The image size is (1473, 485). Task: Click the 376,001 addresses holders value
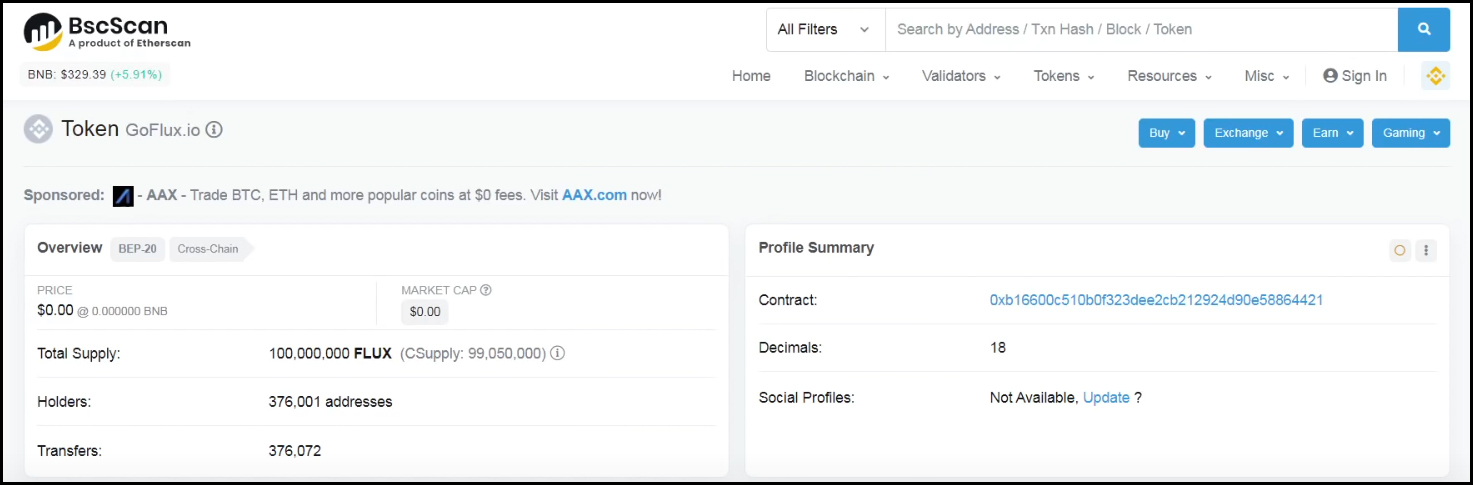[x=330, y=402]
